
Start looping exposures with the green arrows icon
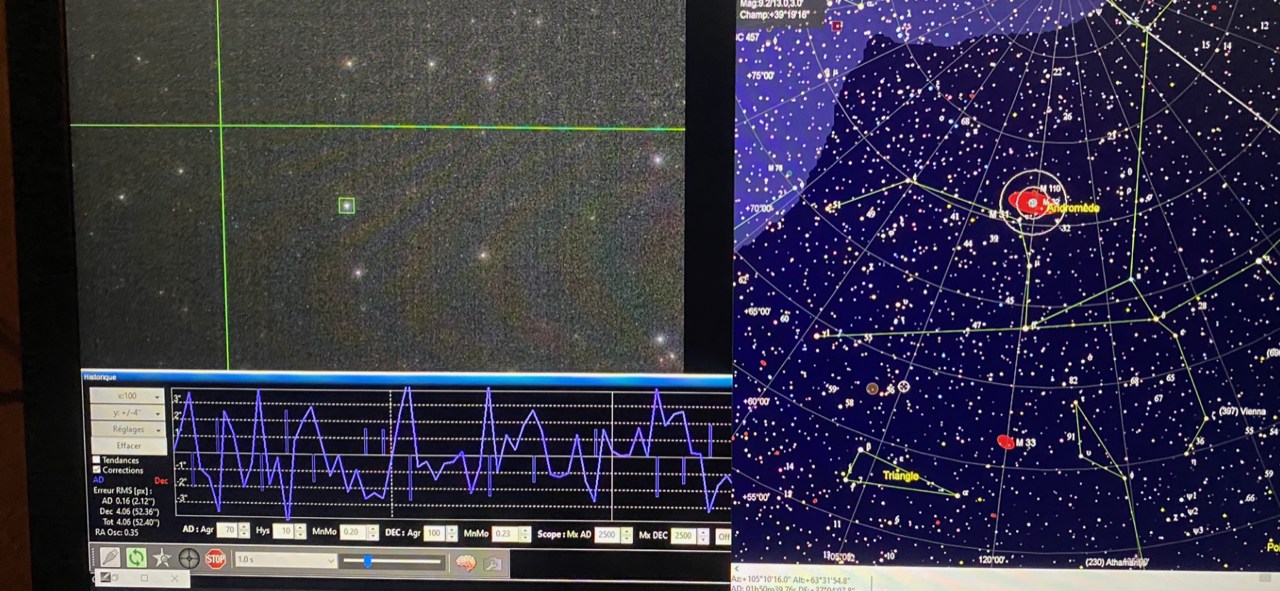(136, 557)
